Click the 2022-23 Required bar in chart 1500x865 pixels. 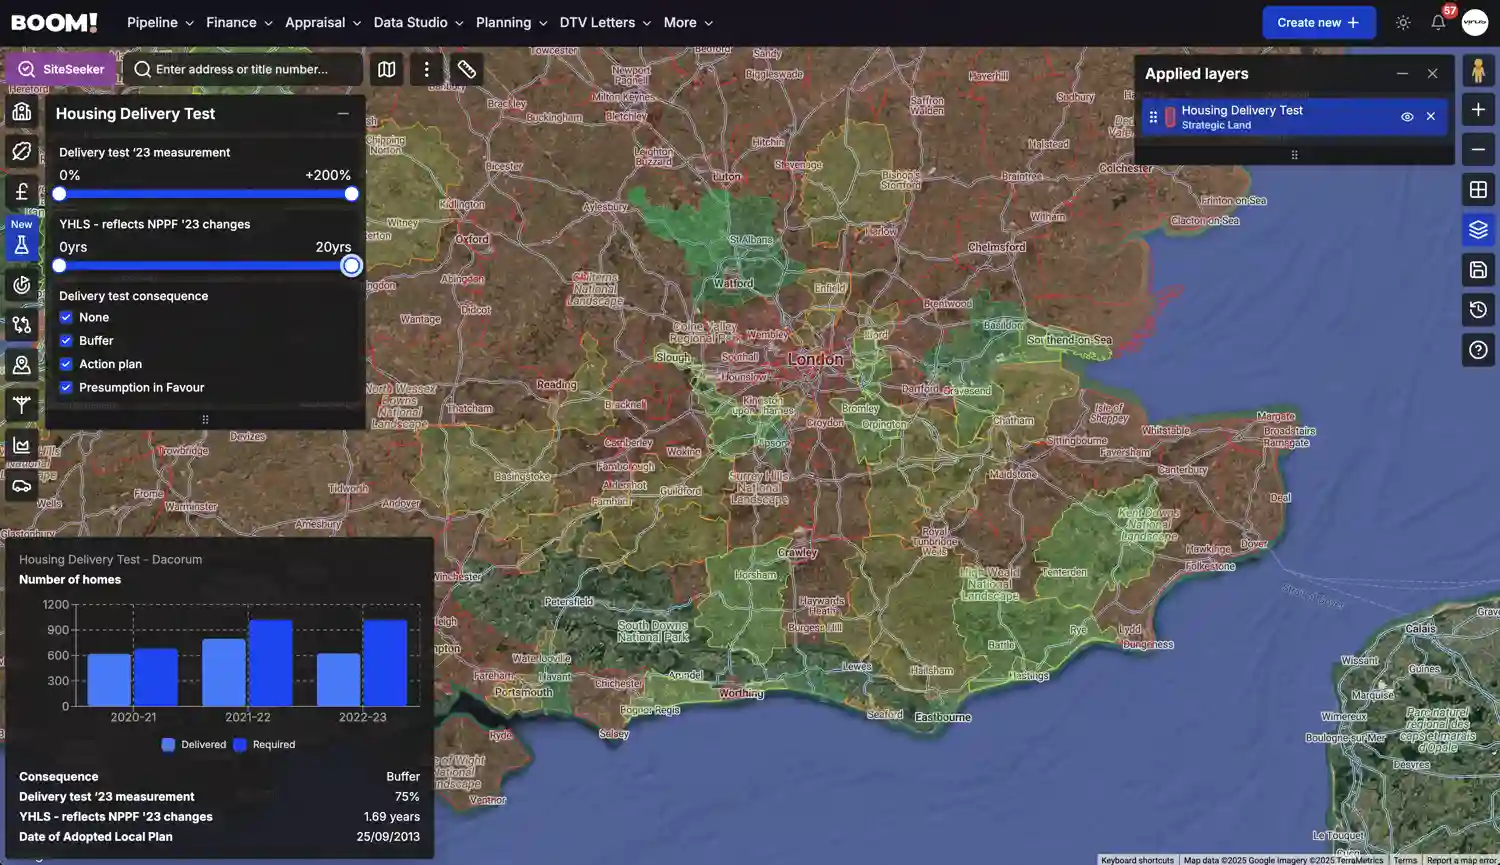click(x=385, y=663)
